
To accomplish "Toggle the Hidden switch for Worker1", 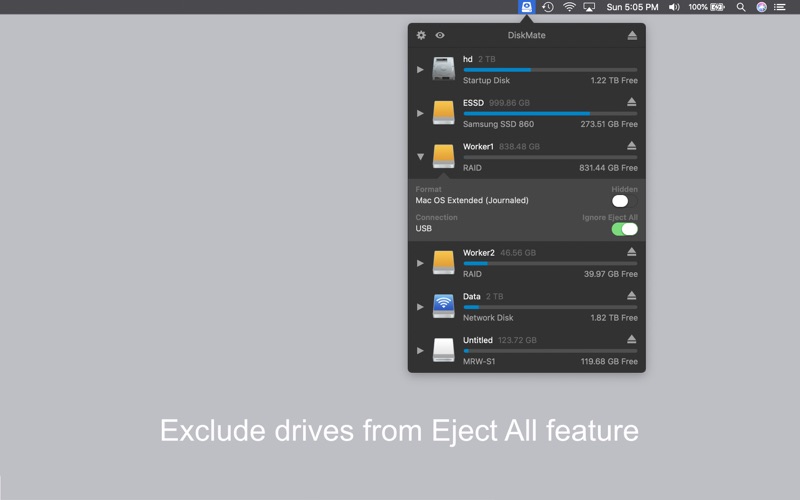I will (x=624, y=201).
